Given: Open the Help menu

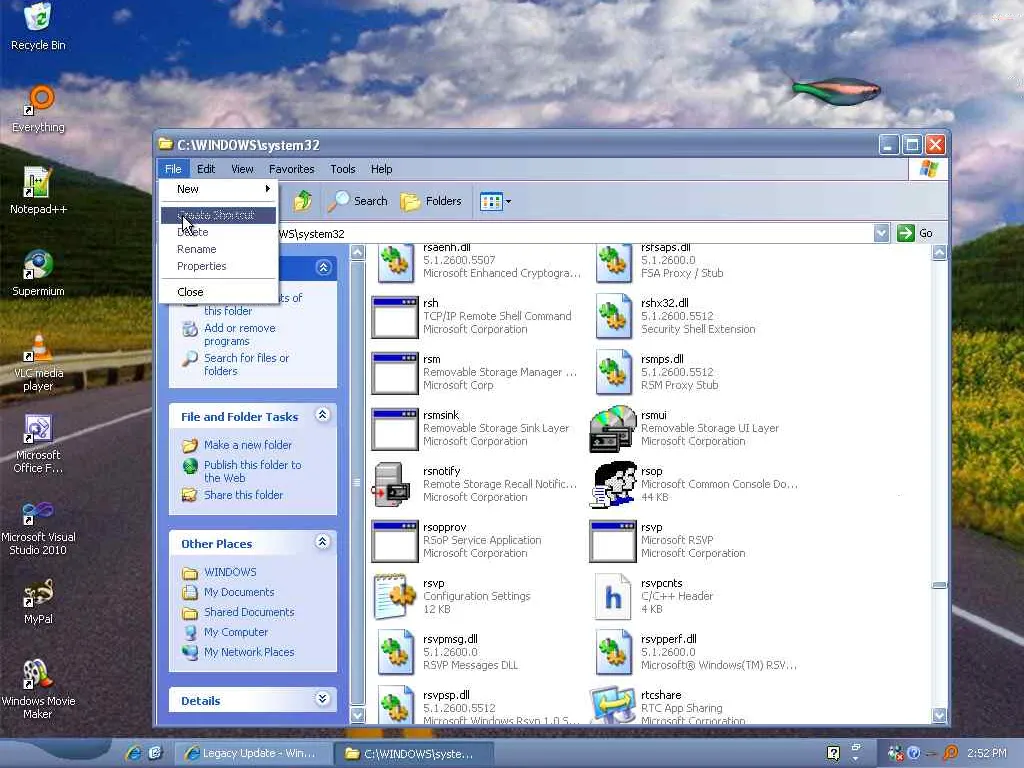Looking at the screenshot, I should pos(381,169).
